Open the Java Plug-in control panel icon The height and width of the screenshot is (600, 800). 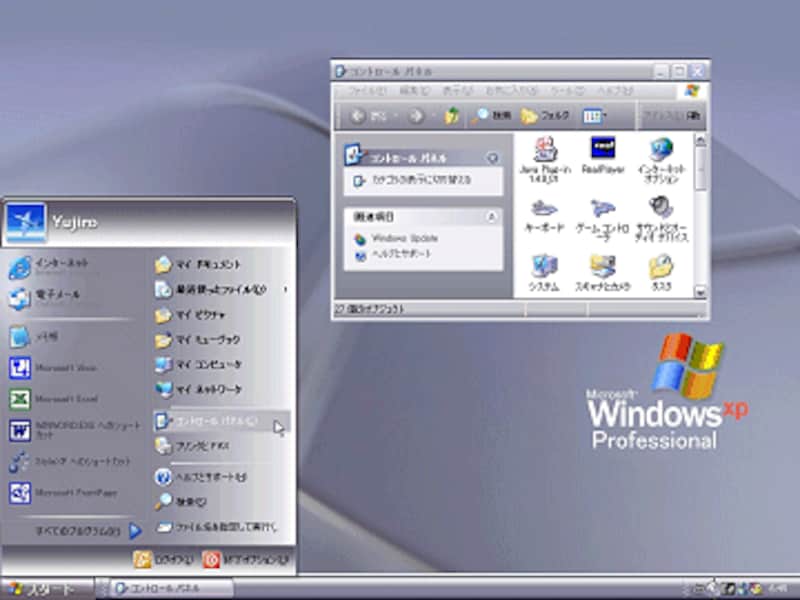coord(544,150)
